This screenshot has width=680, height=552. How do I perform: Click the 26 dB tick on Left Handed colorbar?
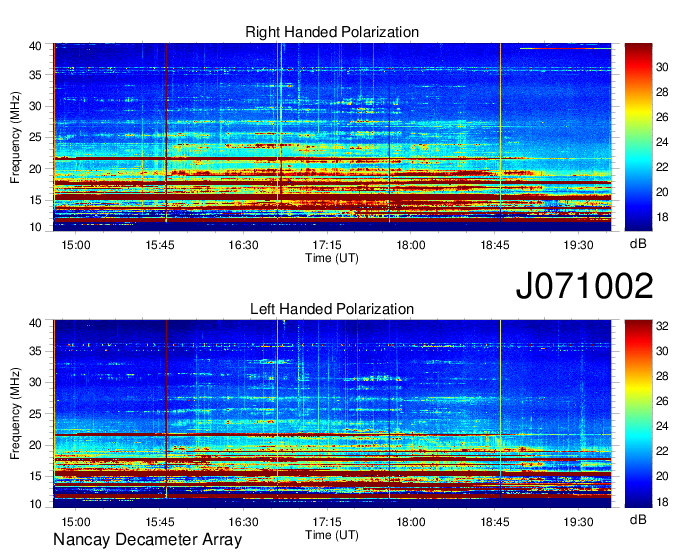pos(662,401)
